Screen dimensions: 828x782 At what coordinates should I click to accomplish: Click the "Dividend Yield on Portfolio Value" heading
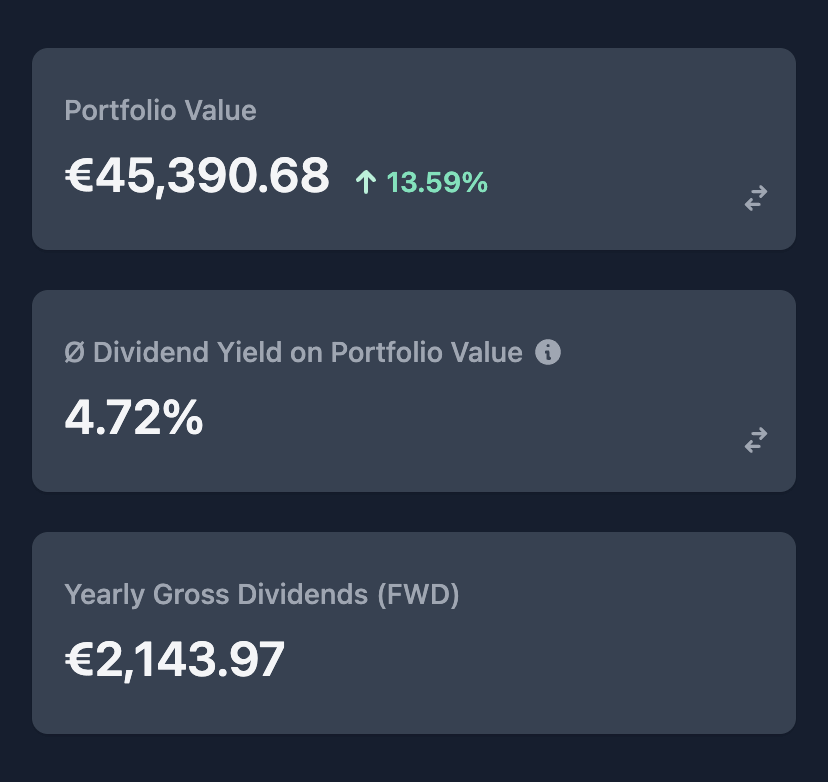(x=307, y=352)
